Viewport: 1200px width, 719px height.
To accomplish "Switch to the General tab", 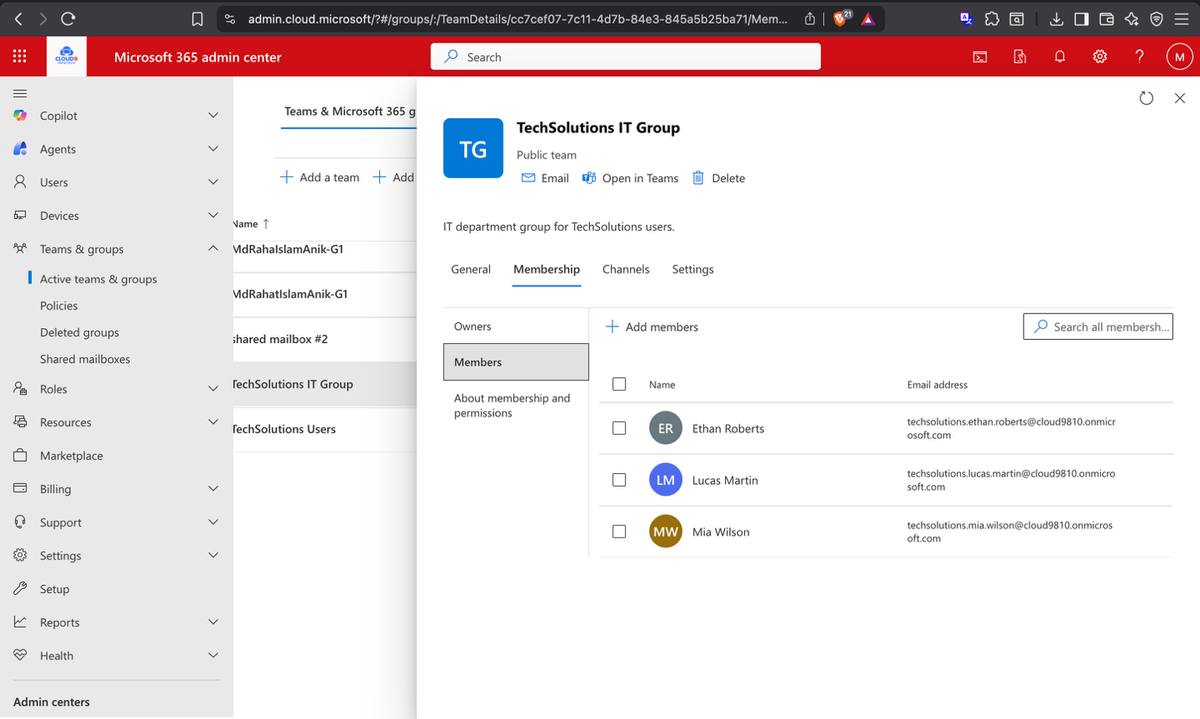I will point(471,269).
